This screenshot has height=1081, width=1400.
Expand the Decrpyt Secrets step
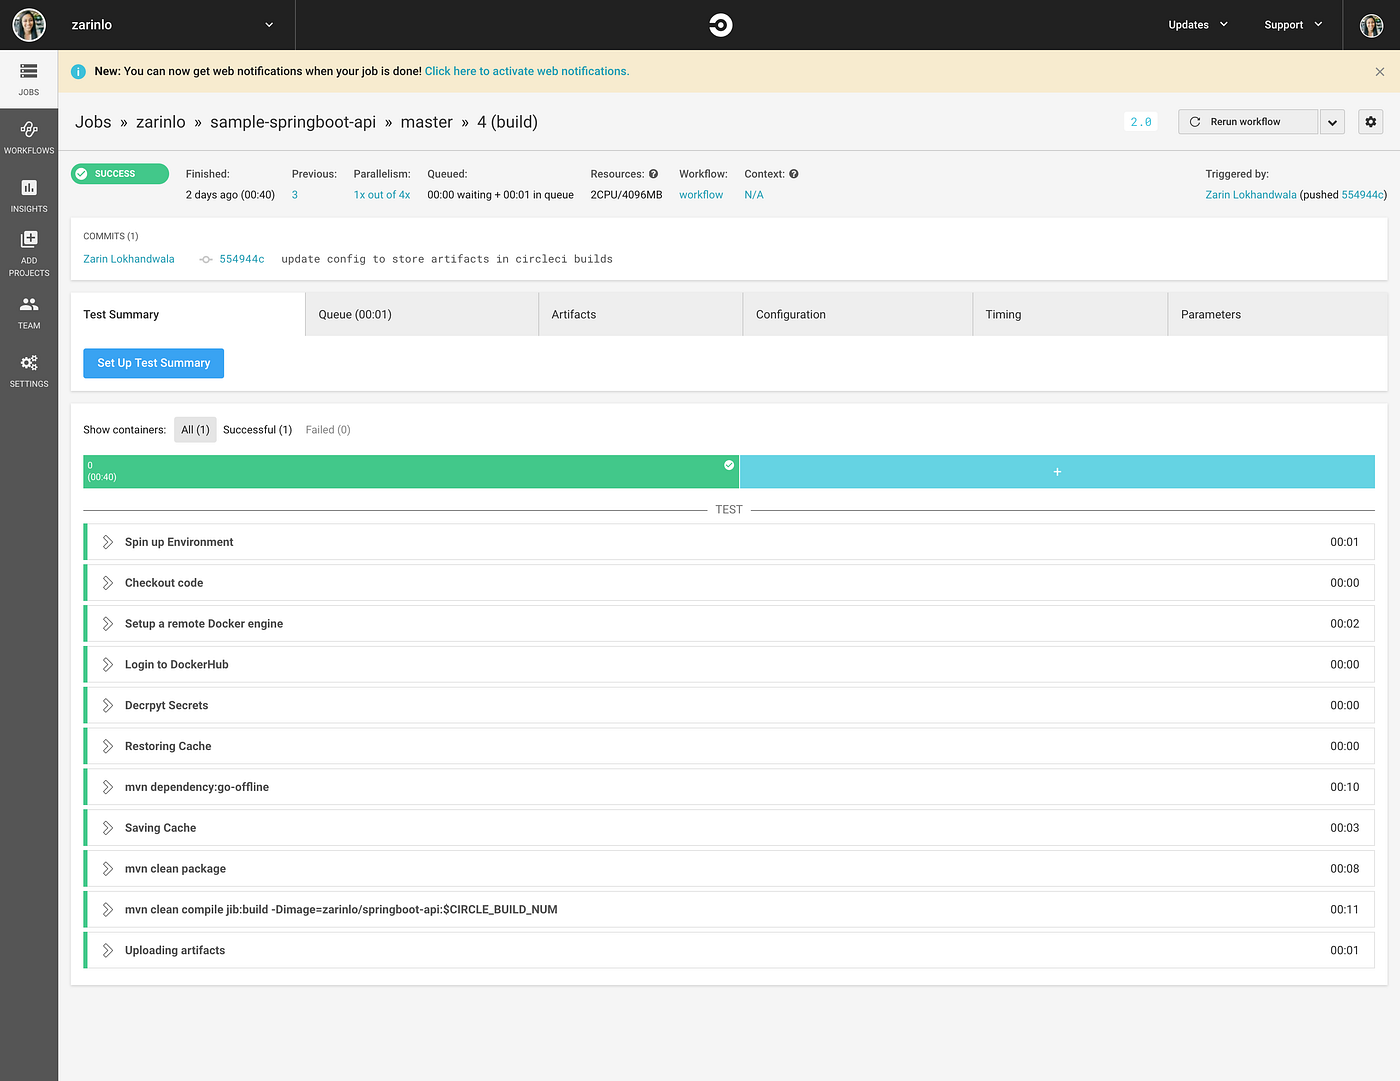point(729,706)
